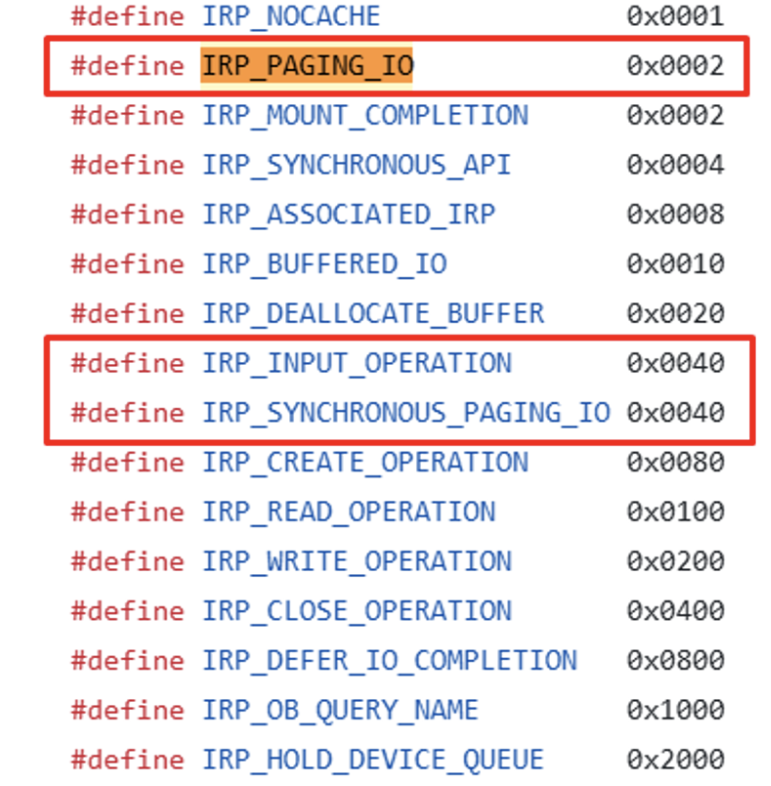Click the IRP_SYNCHRONOUS_PAGING_IO macro name
Viewport: 771px width, 786px height.
[x=406, y=412]
